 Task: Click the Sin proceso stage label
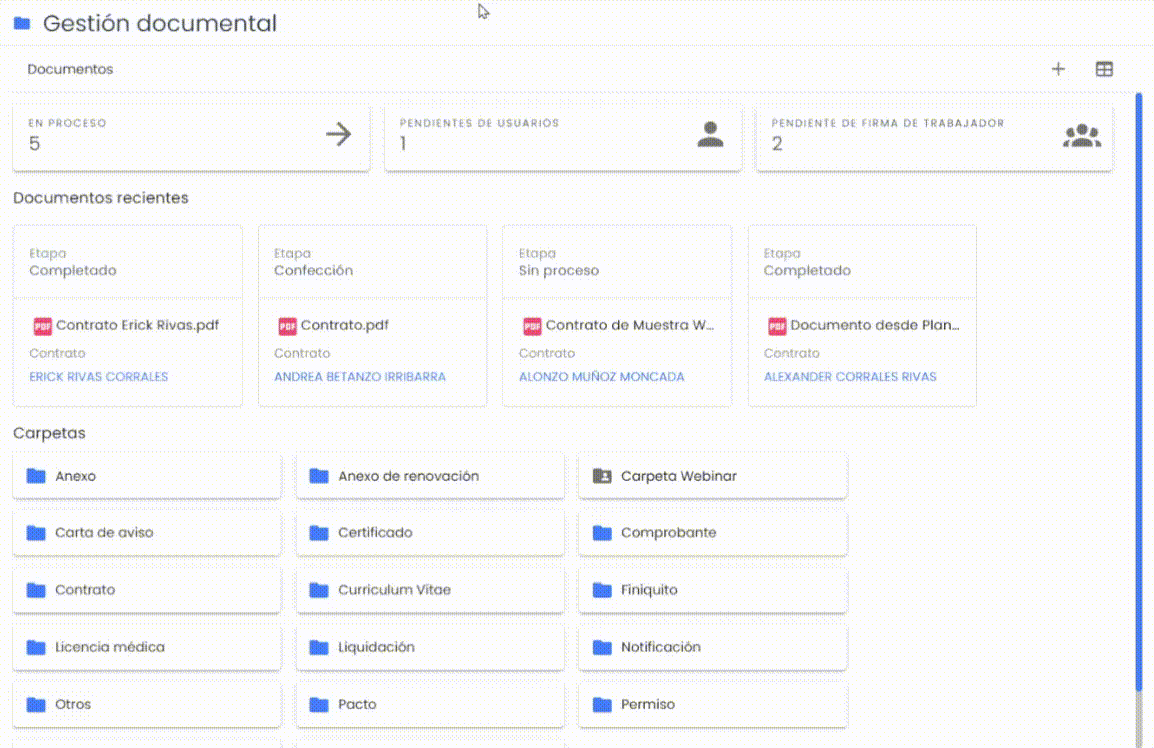click(559, 270)
